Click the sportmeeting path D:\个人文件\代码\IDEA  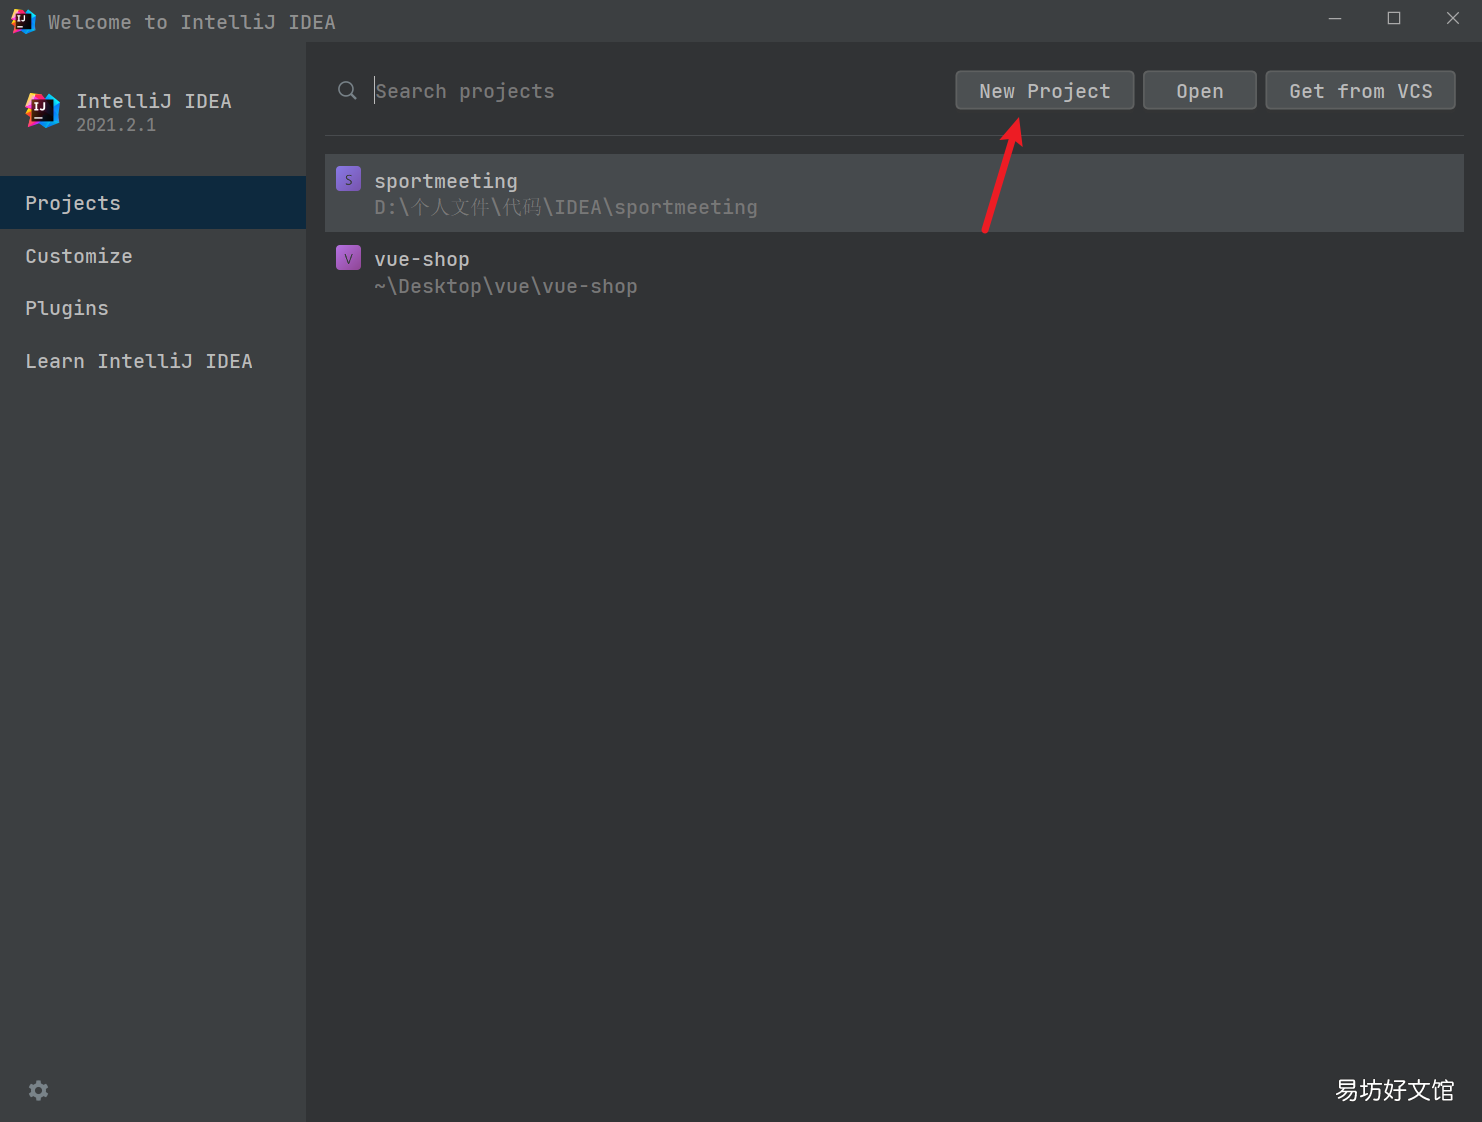click(566, 207)
